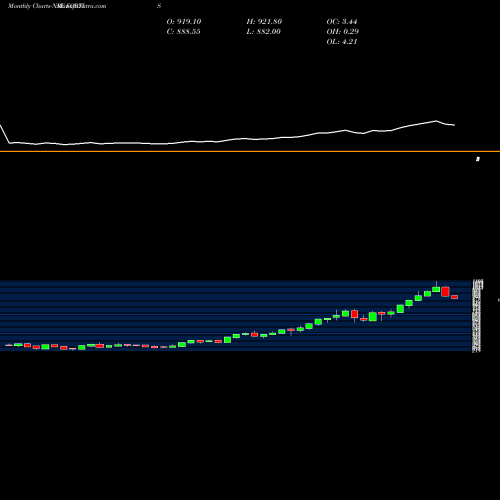
Task: Click the green candle with the highest wick
Action: [436, 289]
